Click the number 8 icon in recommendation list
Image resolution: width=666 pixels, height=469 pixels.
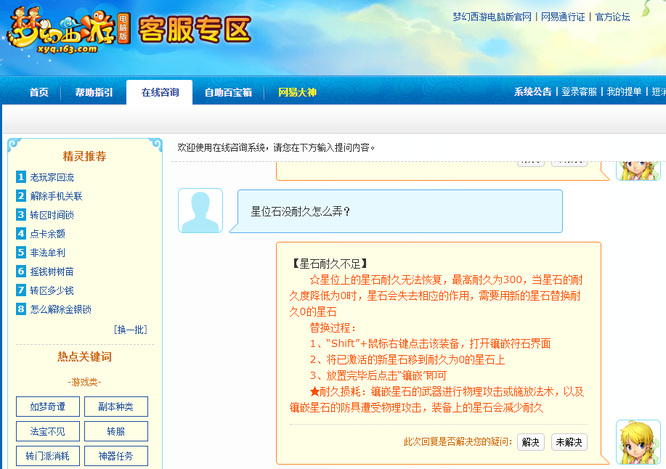(x=21, y=309)
